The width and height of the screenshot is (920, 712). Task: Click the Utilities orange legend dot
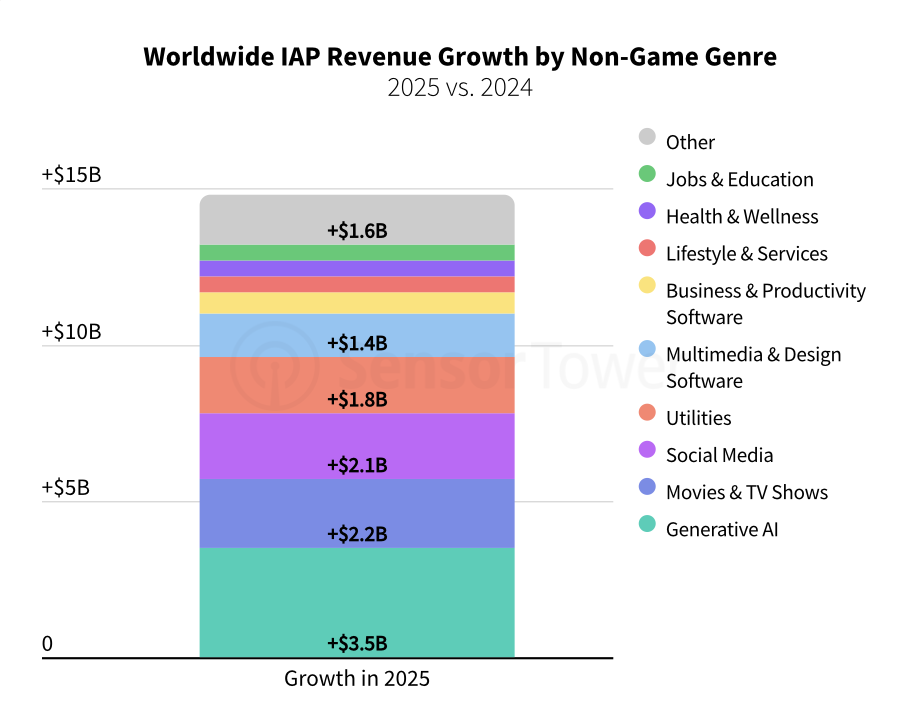[x=647, y=412]
